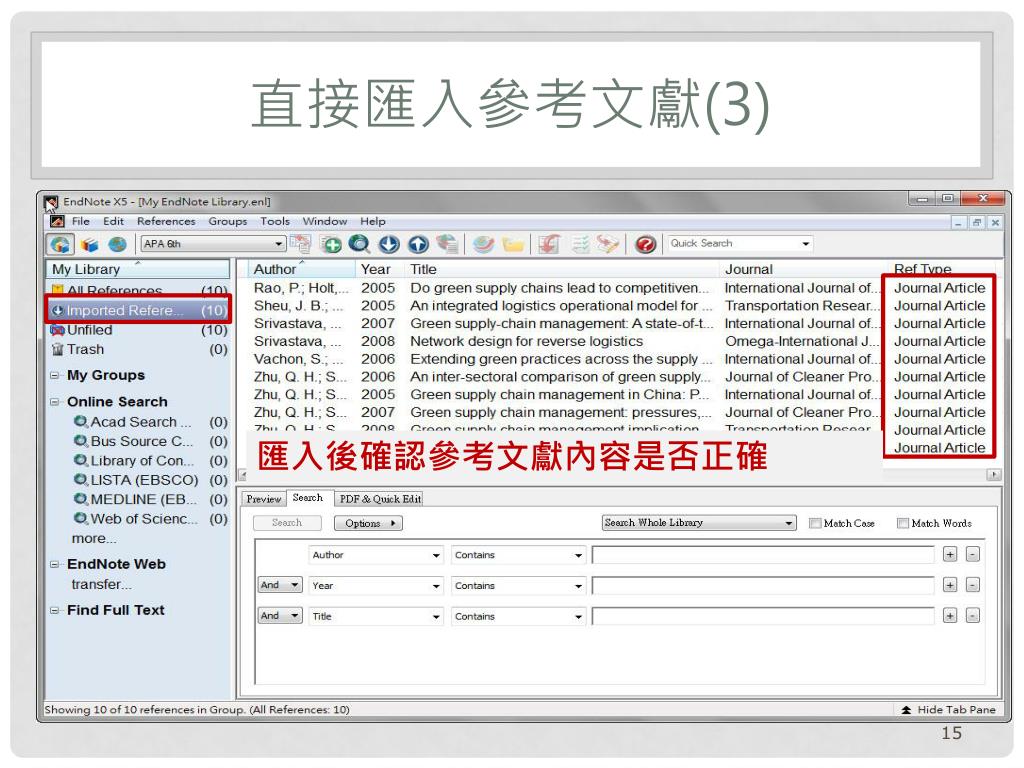Click the Return to Word Processor icon
The height and width of the screenshot is (768, 1024).
tap(607, 244)
